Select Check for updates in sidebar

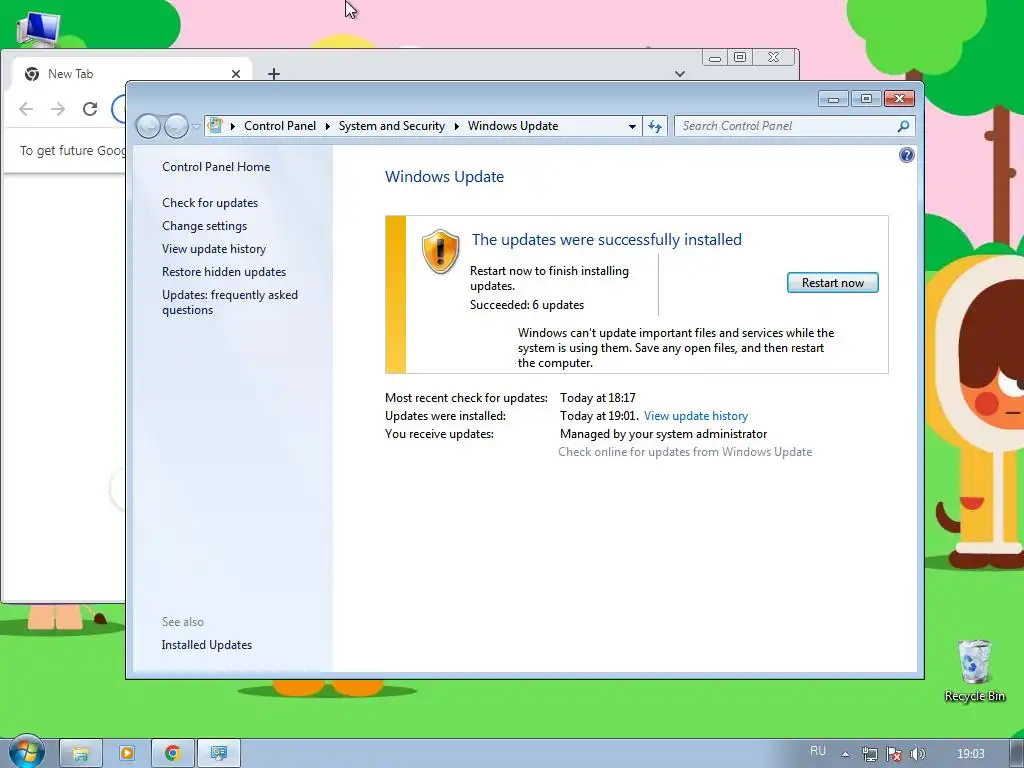tap(210, 202)
